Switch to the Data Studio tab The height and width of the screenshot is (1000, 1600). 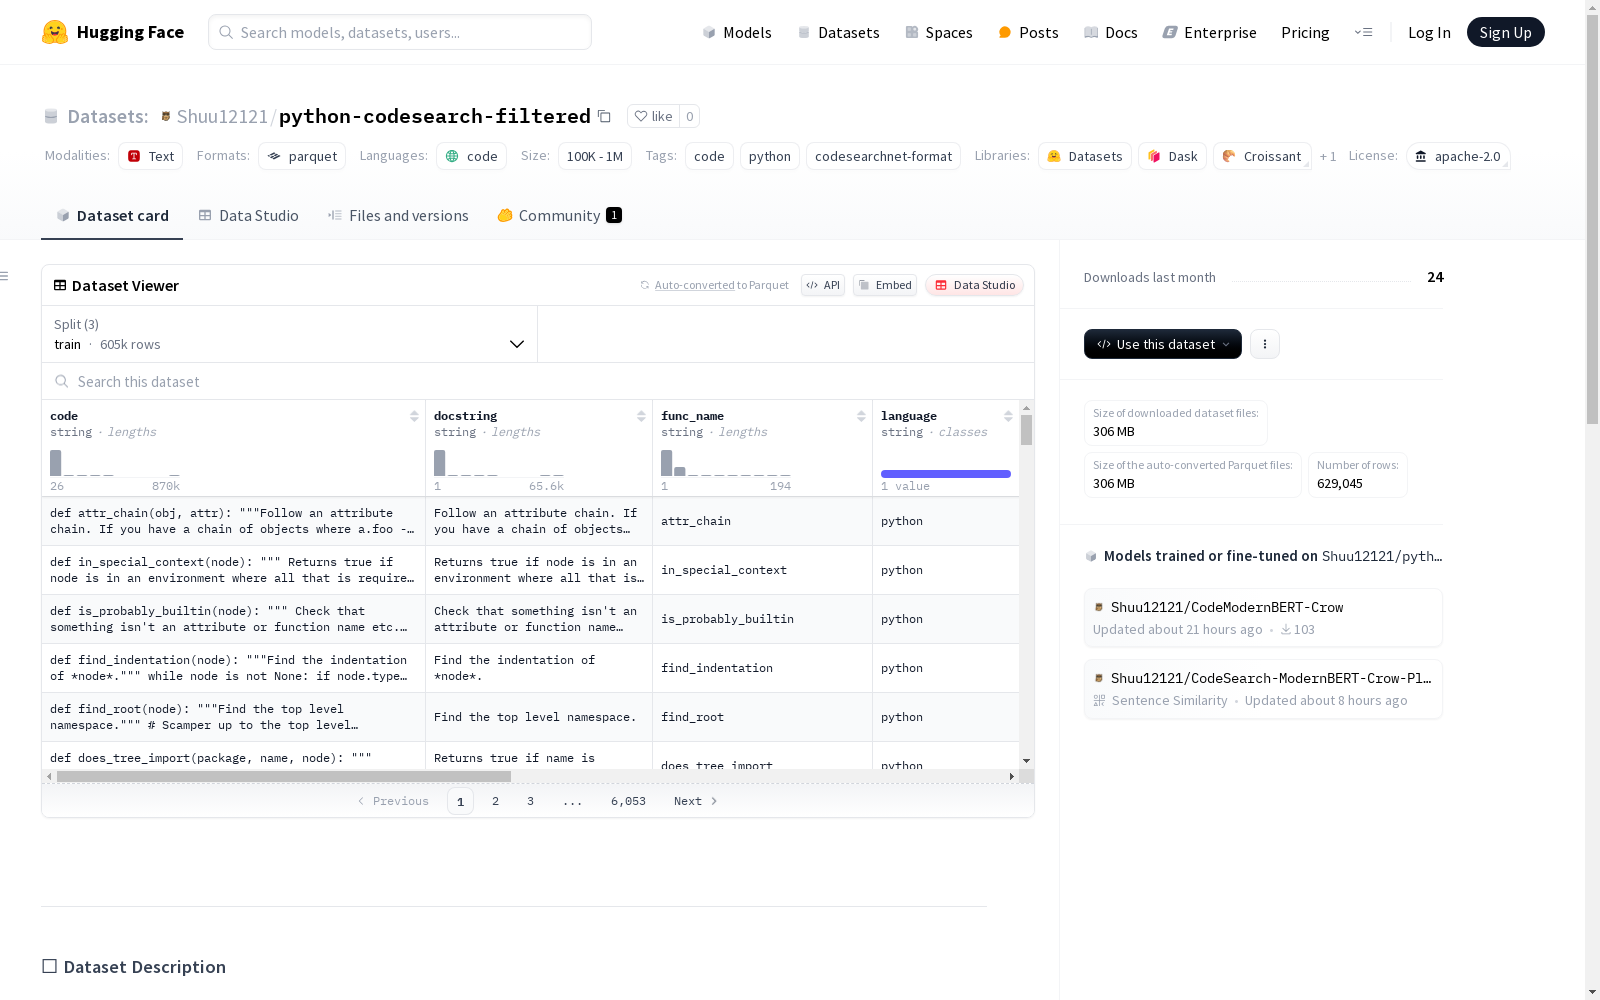tap(249, 215)
